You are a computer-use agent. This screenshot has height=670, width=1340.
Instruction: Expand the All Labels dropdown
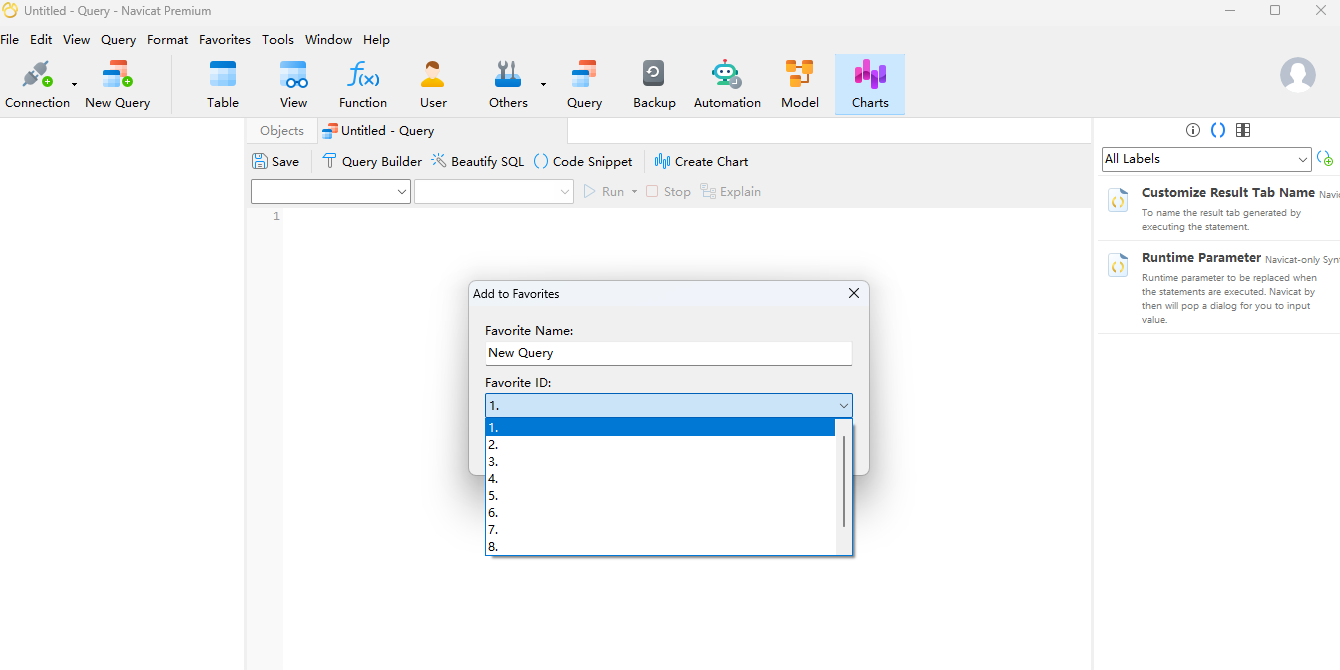[x=1206, y=159]
